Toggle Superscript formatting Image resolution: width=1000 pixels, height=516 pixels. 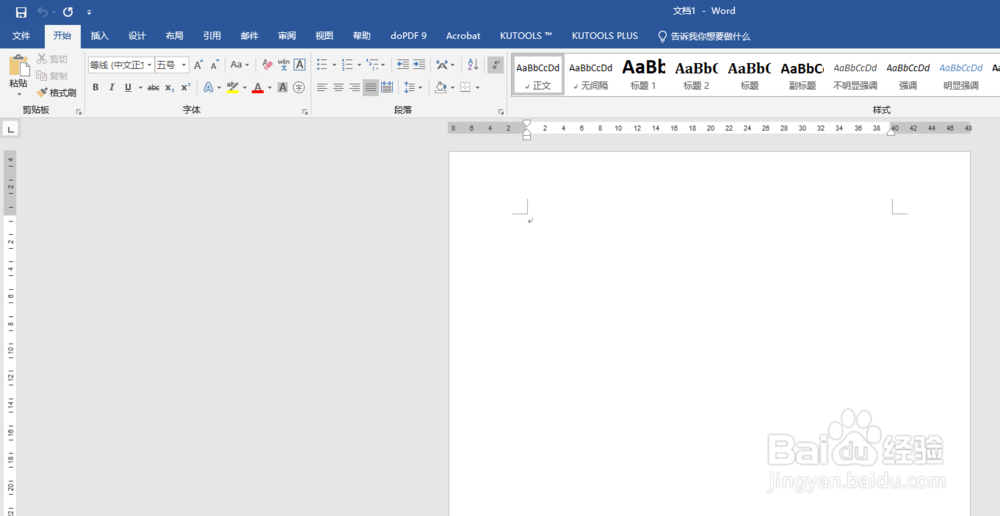coord(185,87)
